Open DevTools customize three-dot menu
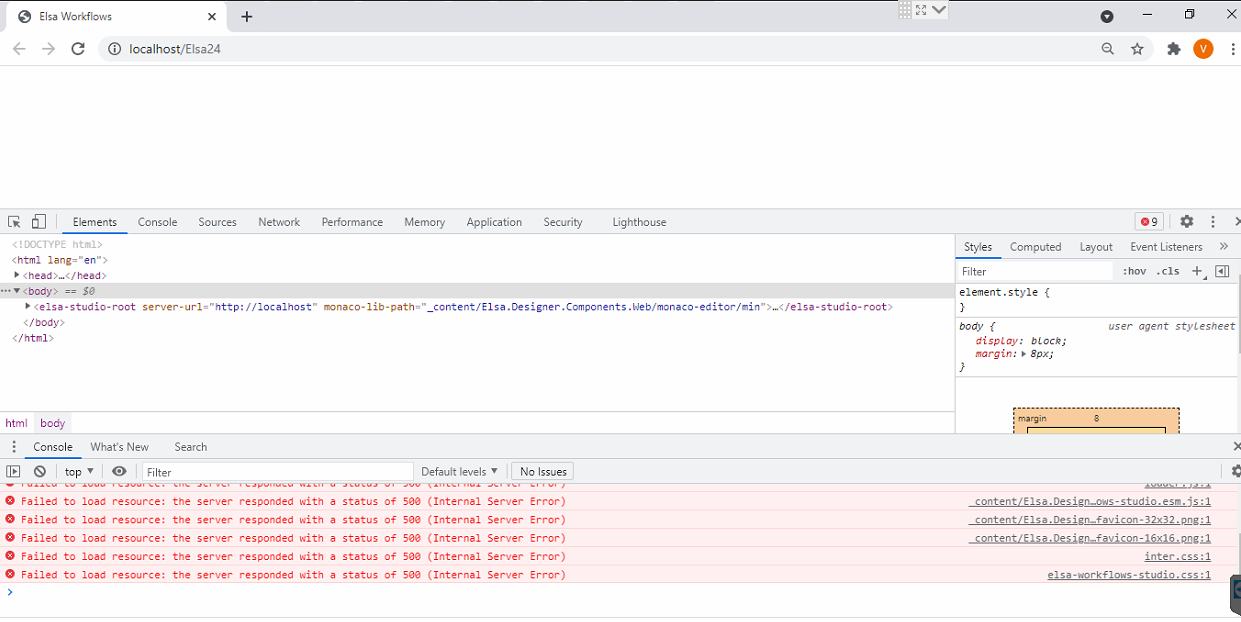 pyautogui.click(x=1213, y=222)
